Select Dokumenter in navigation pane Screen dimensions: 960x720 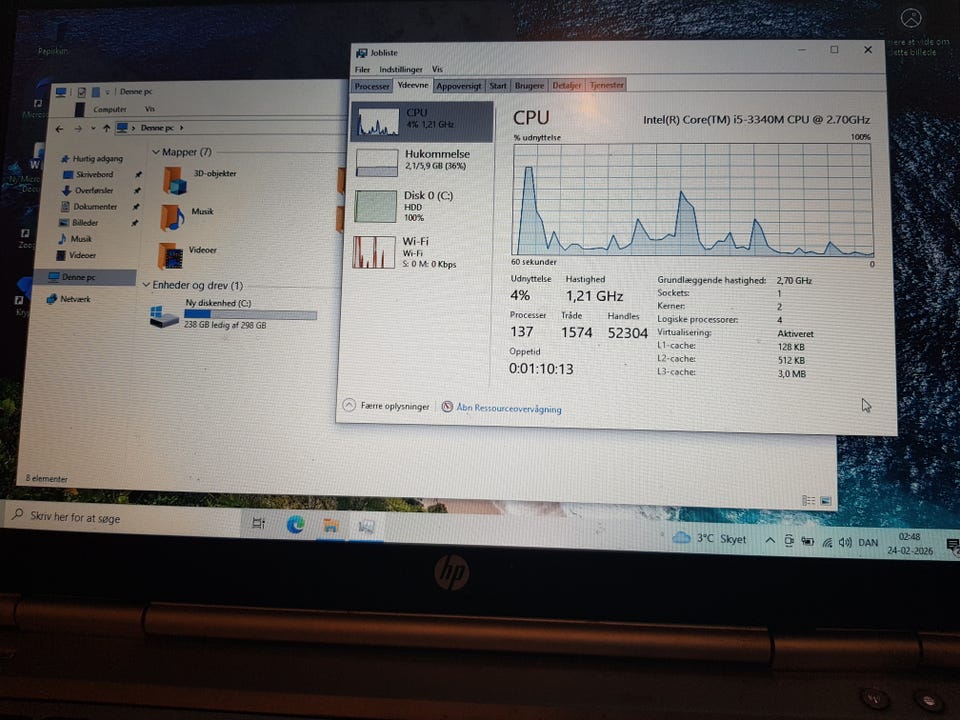(x=89, y=206)
